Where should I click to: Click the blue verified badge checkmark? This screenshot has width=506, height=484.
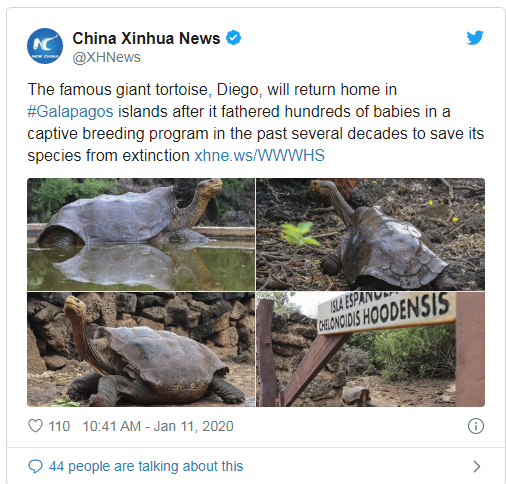coord(234,38)
